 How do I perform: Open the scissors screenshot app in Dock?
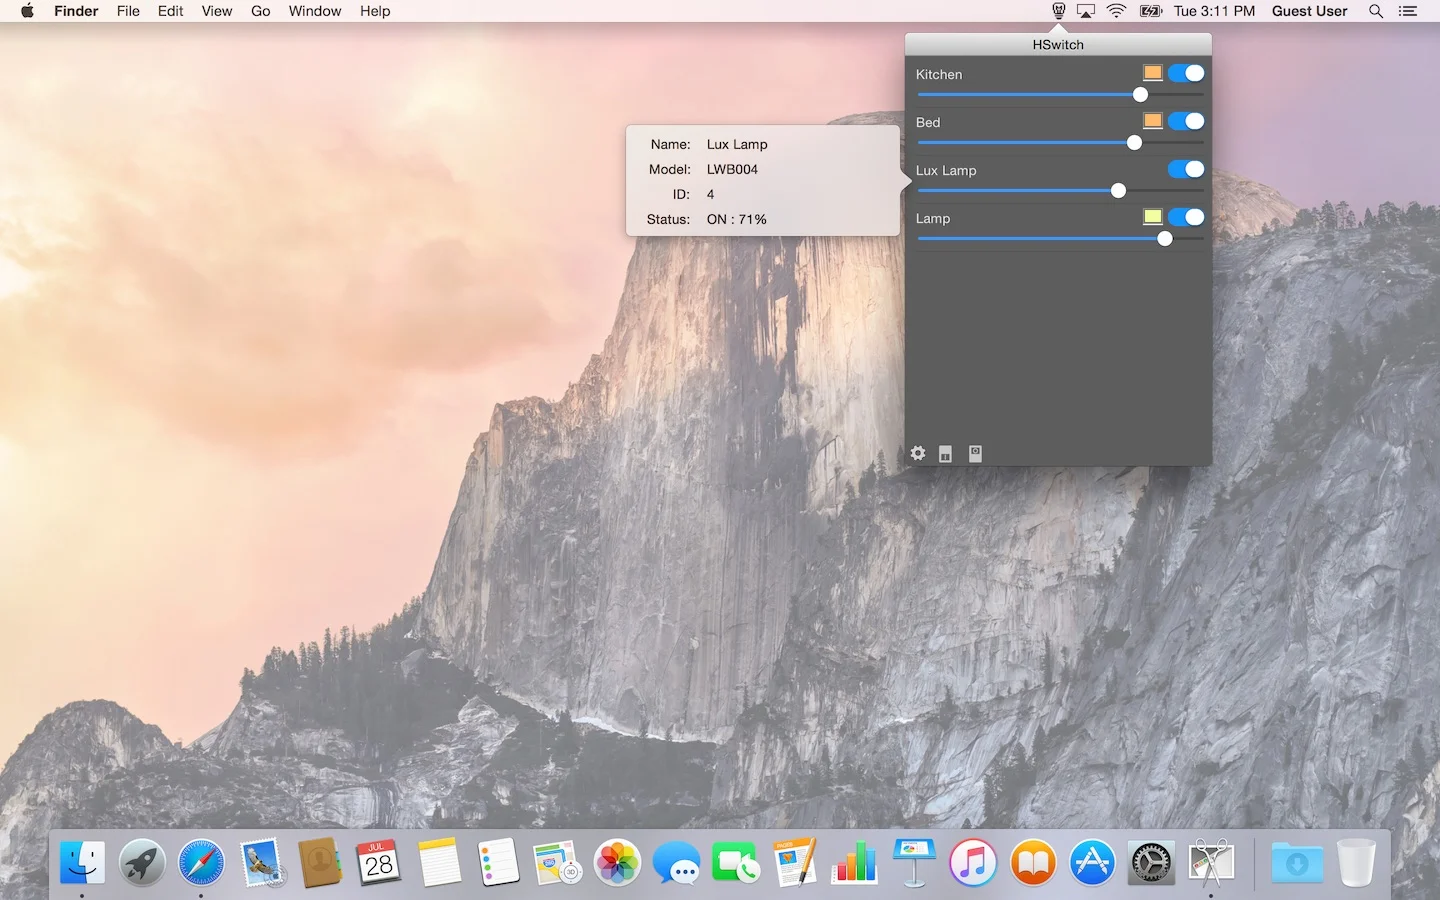1211,862
